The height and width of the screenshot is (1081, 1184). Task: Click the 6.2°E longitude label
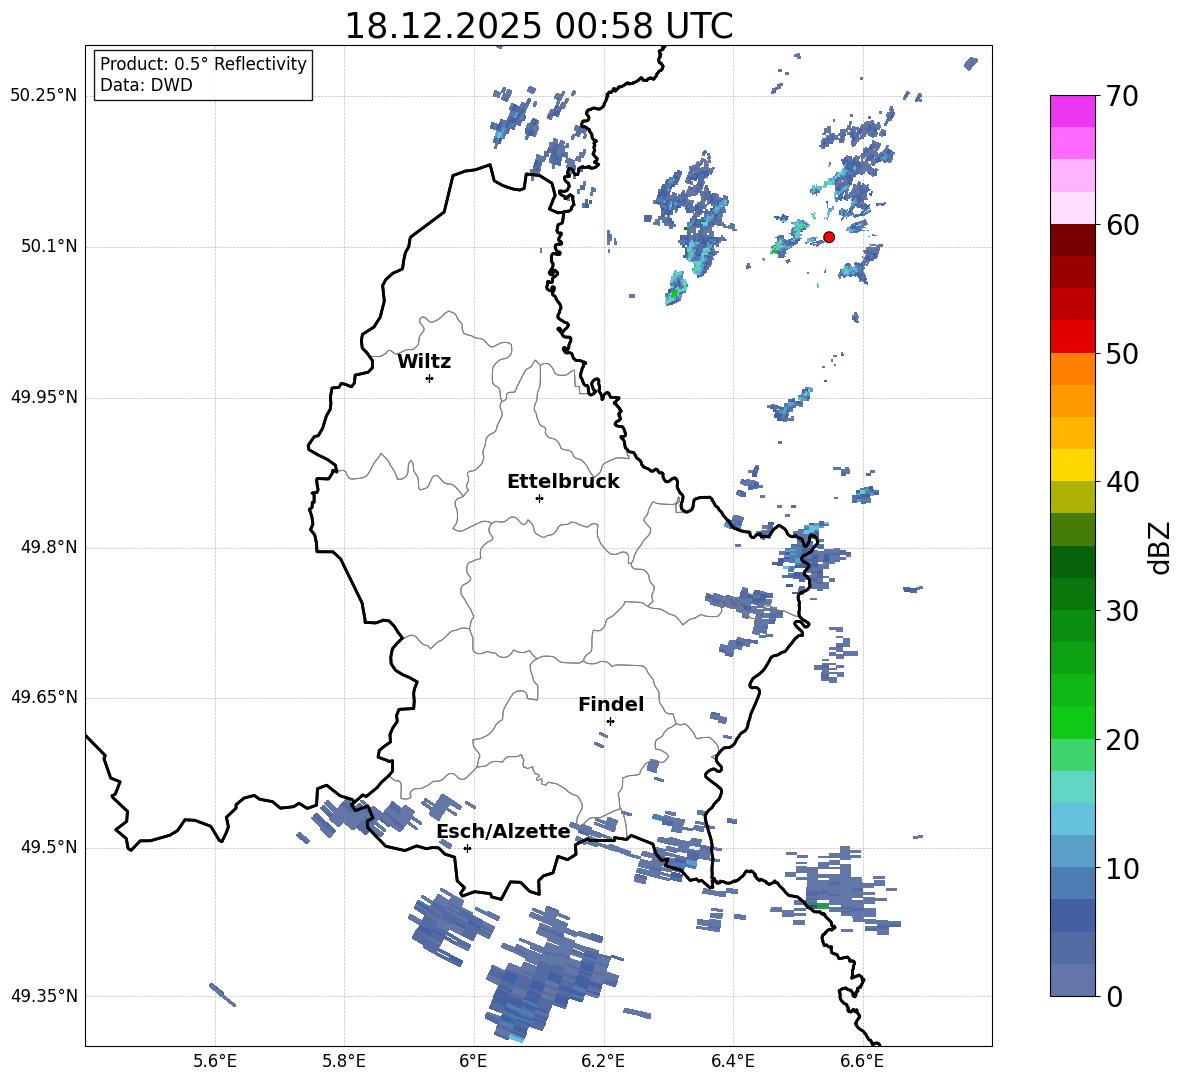click(603, 1061)
